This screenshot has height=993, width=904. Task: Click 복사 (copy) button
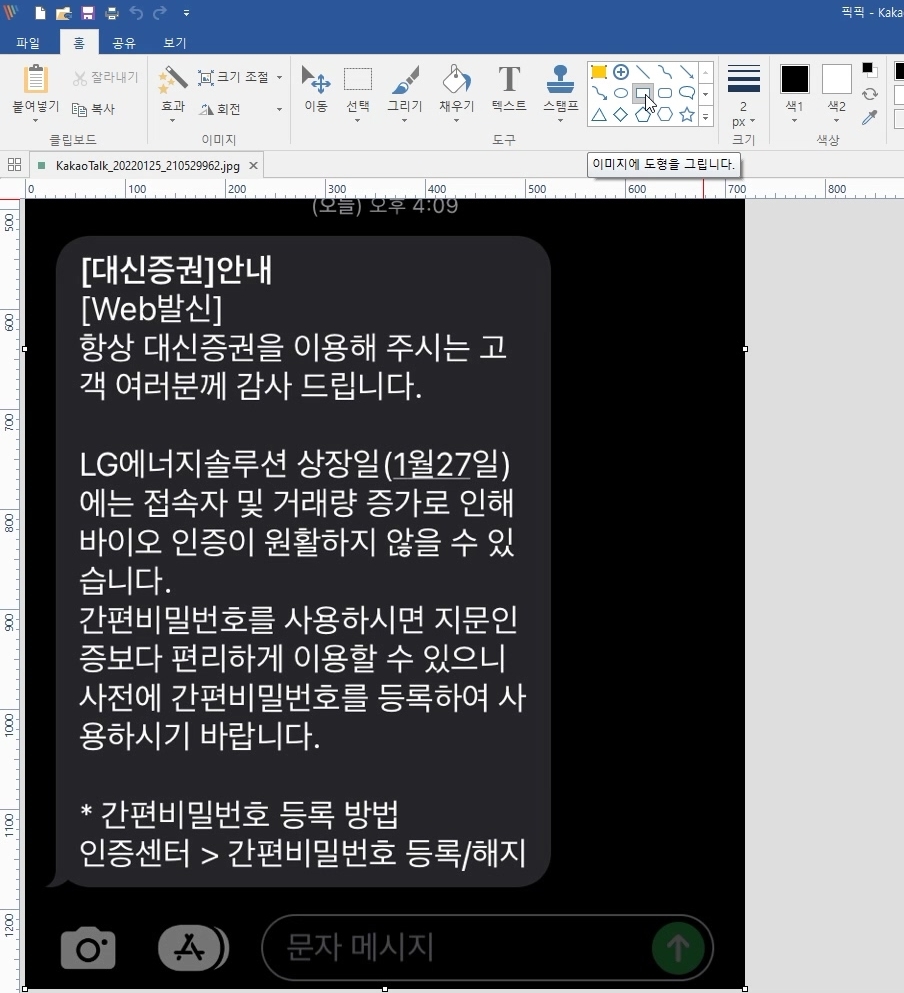94,109
